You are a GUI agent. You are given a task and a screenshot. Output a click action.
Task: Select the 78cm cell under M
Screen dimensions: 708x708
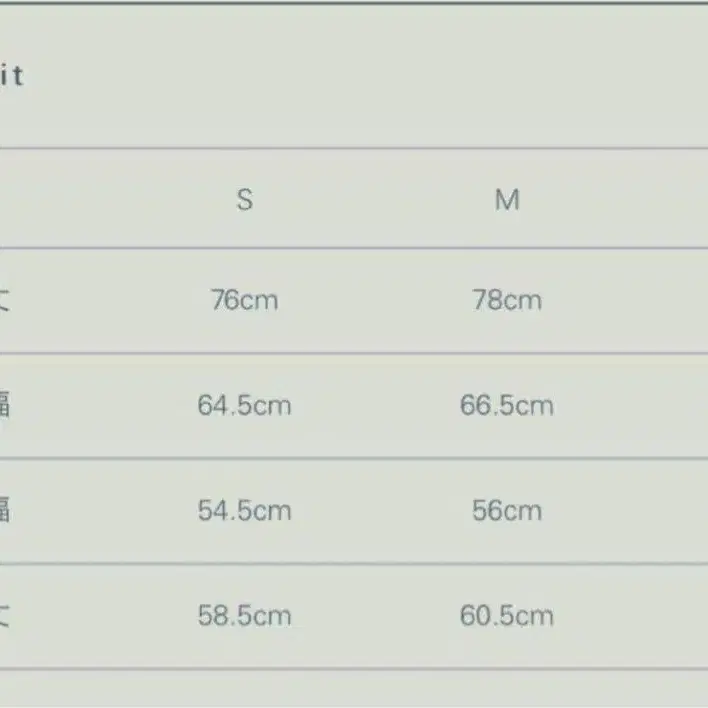pyautogui.click(x=507, y=300)
